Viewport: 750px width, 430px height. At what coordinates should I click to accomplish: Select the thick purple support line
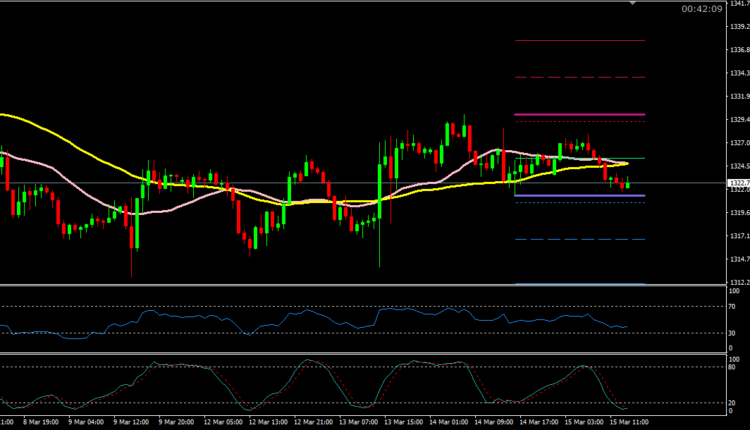[x=578, y=196]
